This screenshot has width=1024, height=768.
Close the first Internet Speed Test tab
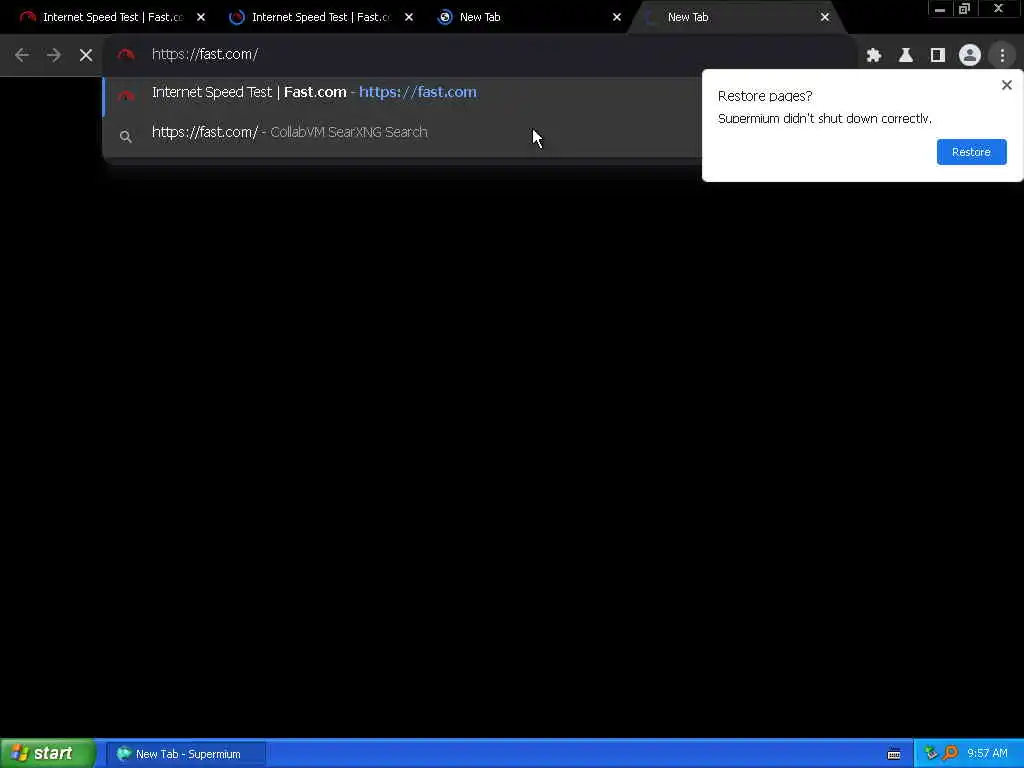coord(201,17)
